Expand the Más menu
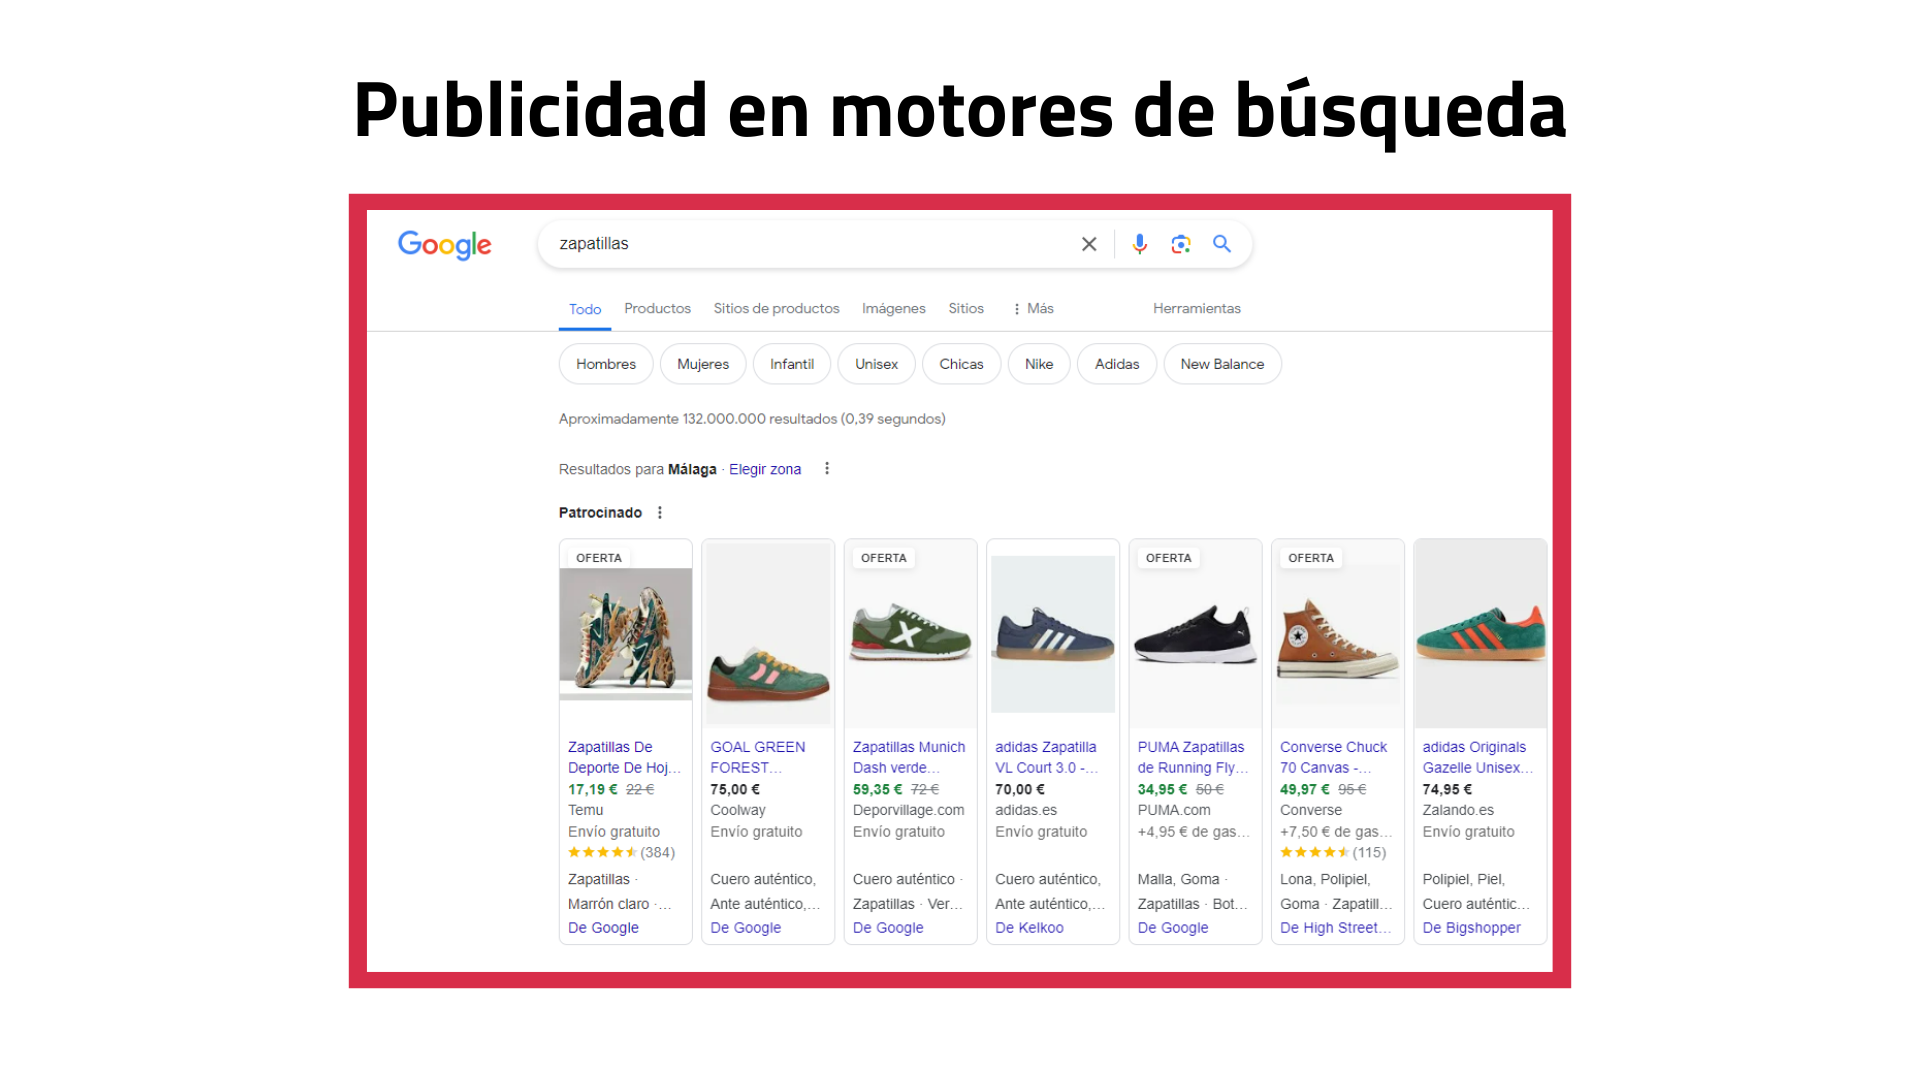 tap(1034, 309)
